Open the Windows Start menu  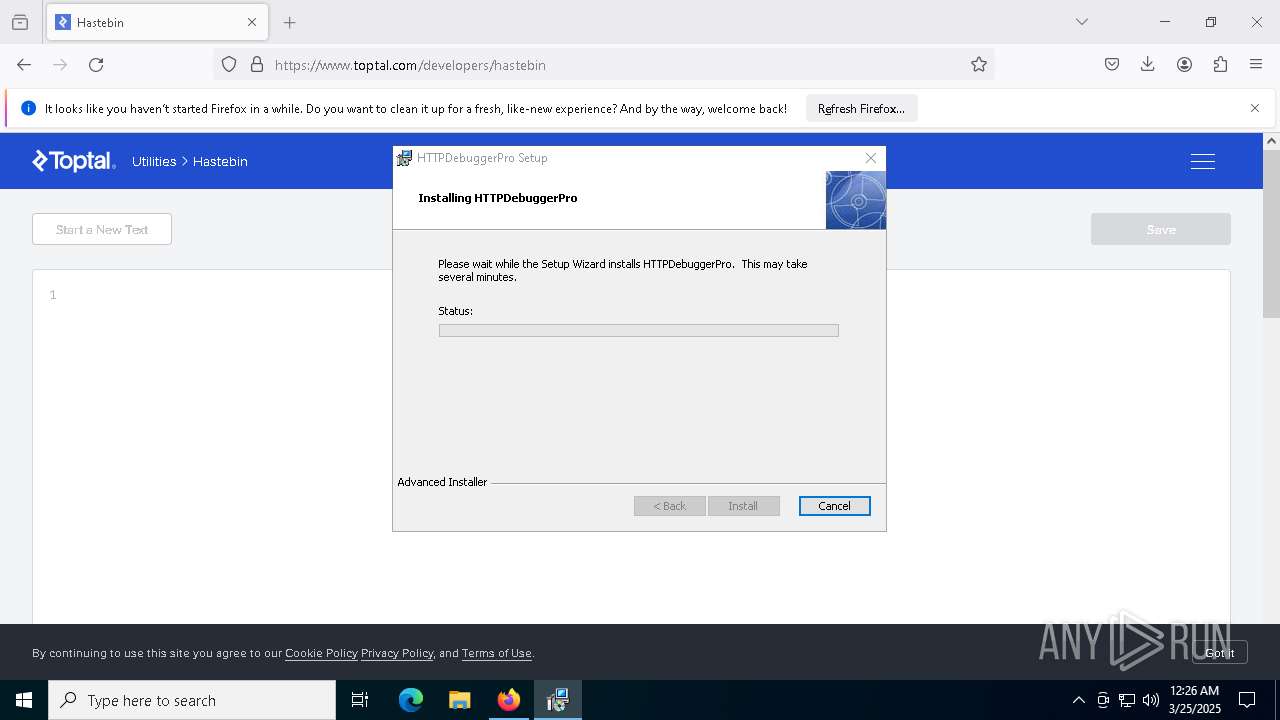coord(24,700)
